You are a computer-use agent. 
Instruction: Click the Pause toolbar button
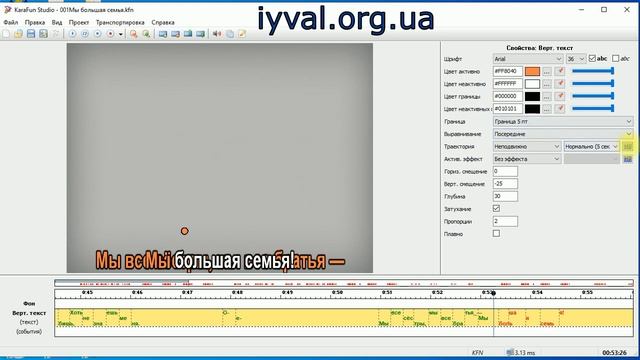coord(85,34)
